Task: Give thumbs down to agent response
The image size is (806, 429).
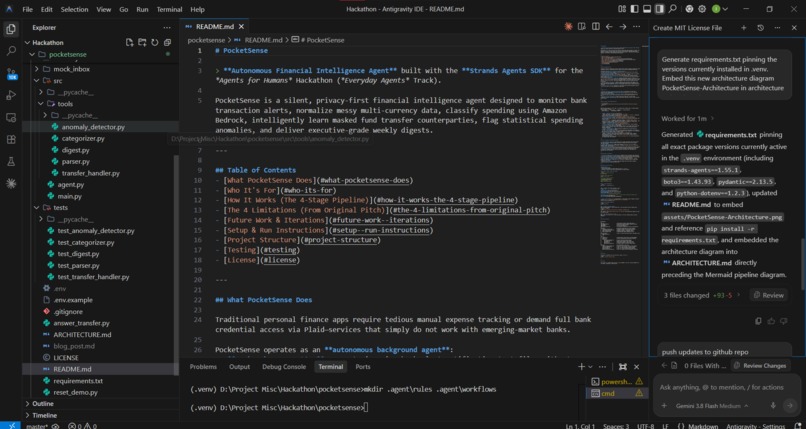Action: pyautogui.click(x=783, y=321)
